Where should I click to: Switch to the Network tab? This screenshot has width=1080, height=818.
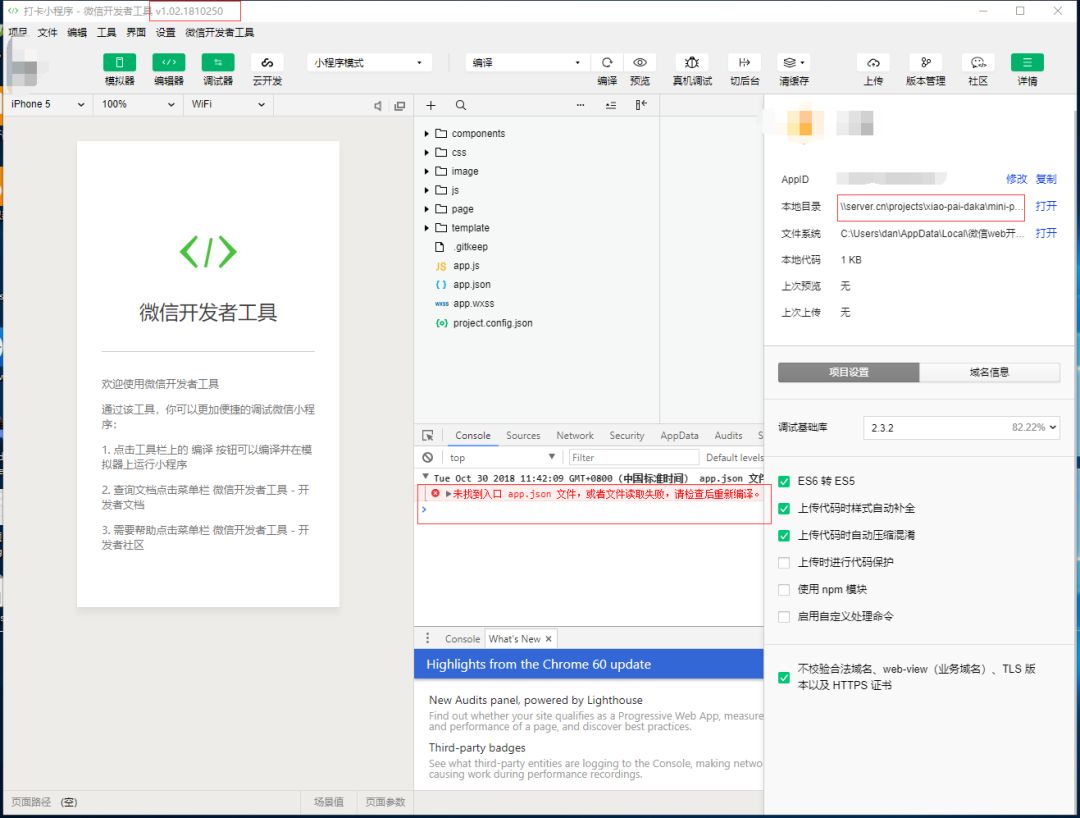pos(574,436)
